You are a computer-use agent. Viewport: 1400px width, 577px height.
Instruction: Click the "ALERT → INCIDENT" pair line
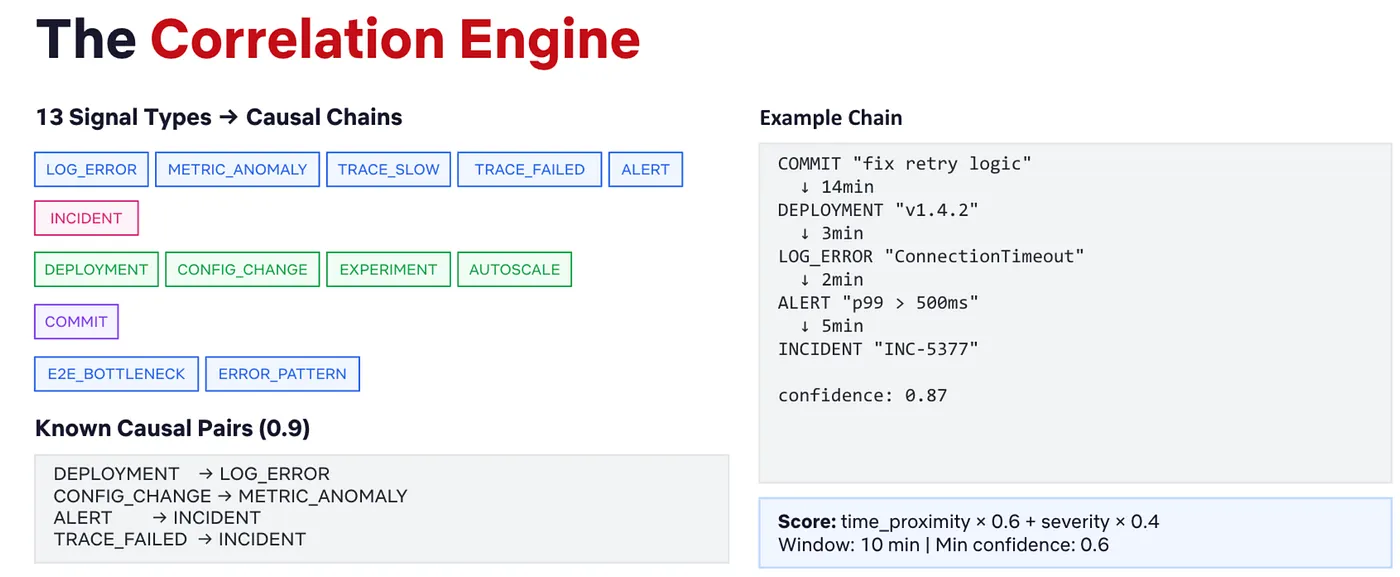click(157, 518)
